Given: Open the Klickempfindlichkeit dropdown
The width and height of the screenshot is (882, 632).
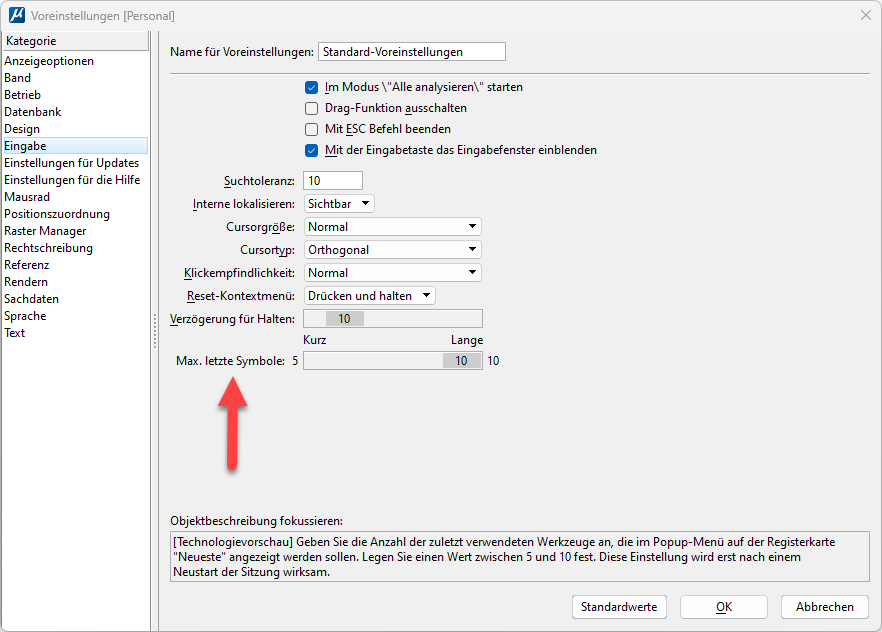Looking at the screenshot, I should click(x=393, y=273).
